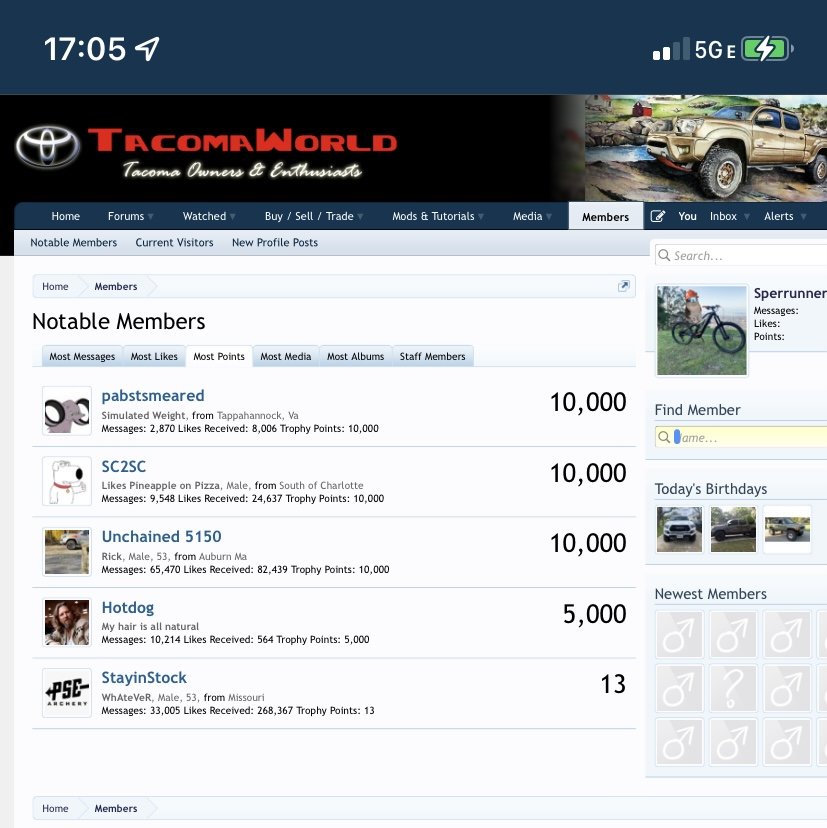Select the Most Points tab
The image size is (827, 828).
click(x=219, y=356)
